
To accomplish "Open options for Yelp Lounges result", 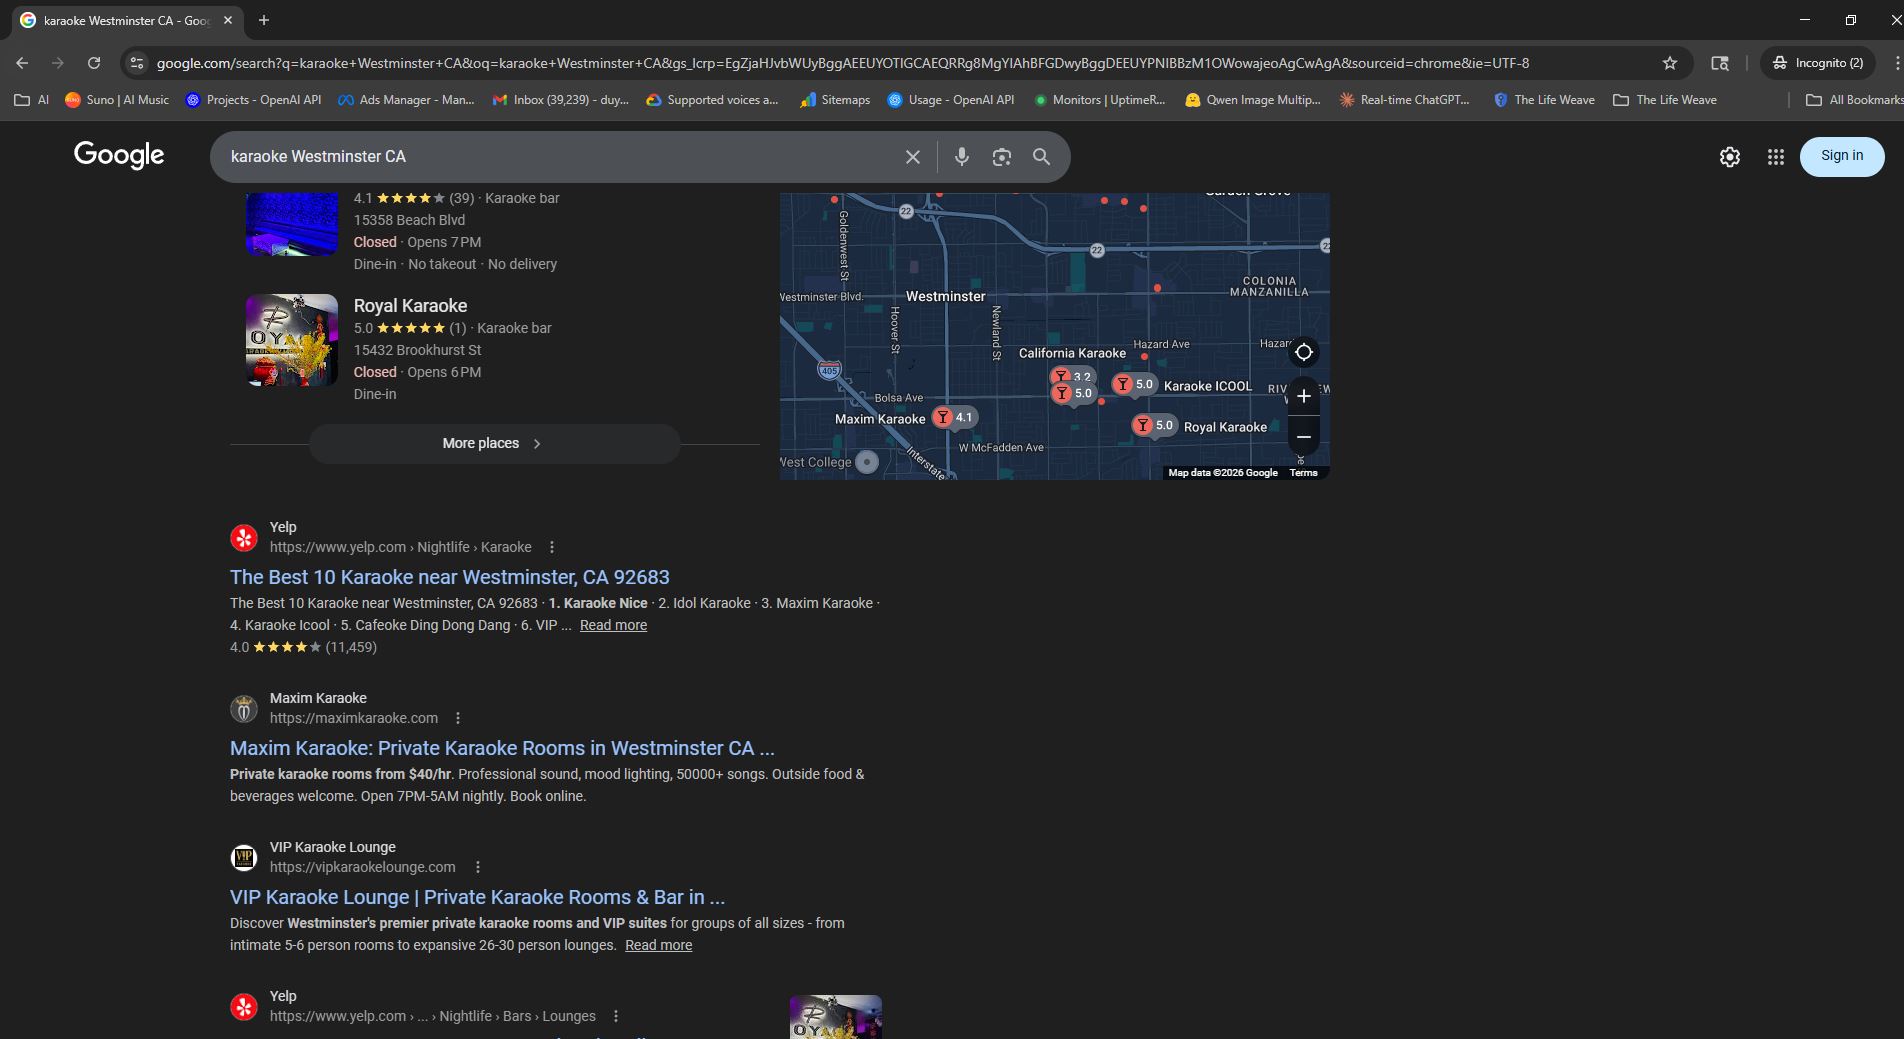I will (x=616, y=1016).
